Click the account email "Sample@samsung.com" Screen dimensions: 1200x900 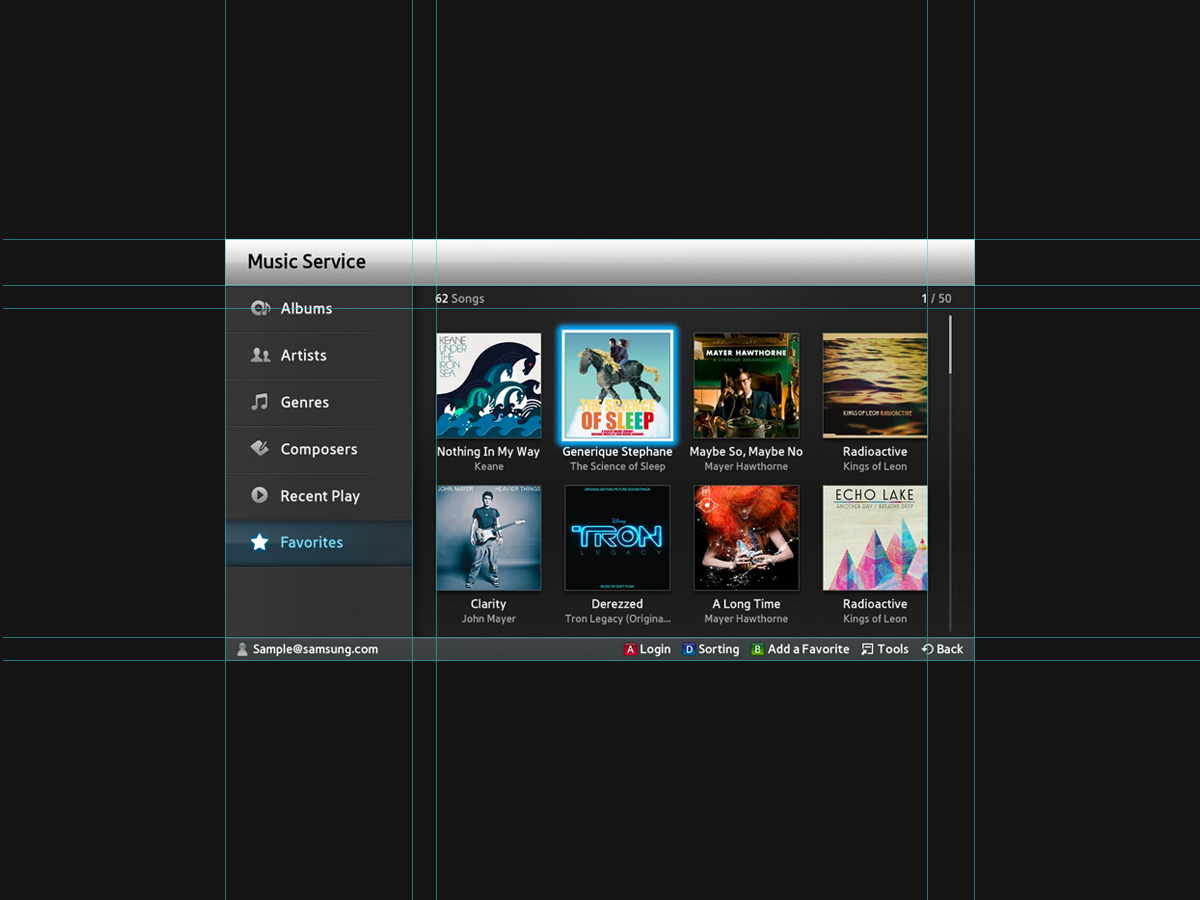pyautogui.click(x=315, y=649)
